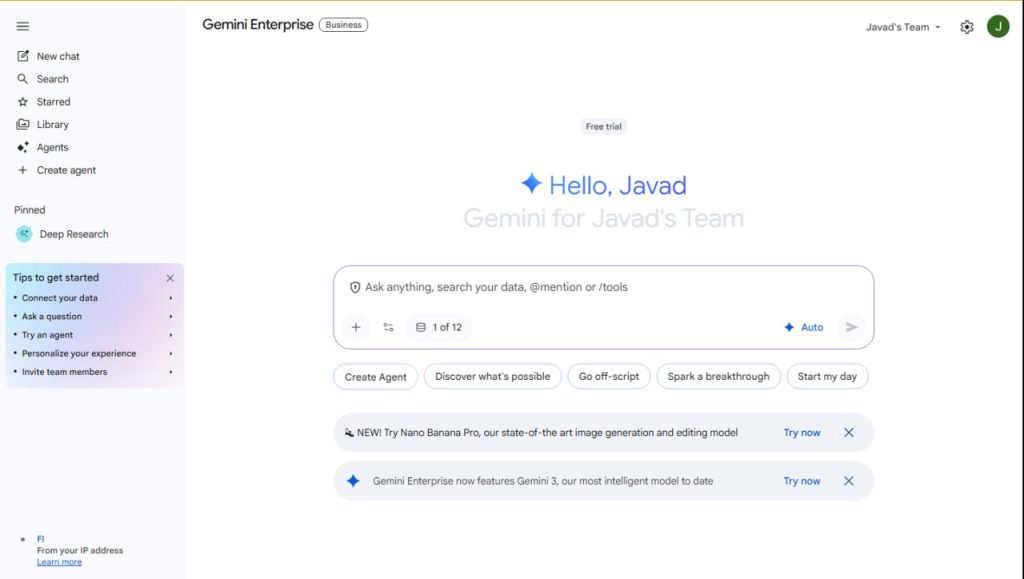Viewport: 1024px width, 579px height.
Task: Open the pinned Deep Research agent
Action: [x=73, y=234]
